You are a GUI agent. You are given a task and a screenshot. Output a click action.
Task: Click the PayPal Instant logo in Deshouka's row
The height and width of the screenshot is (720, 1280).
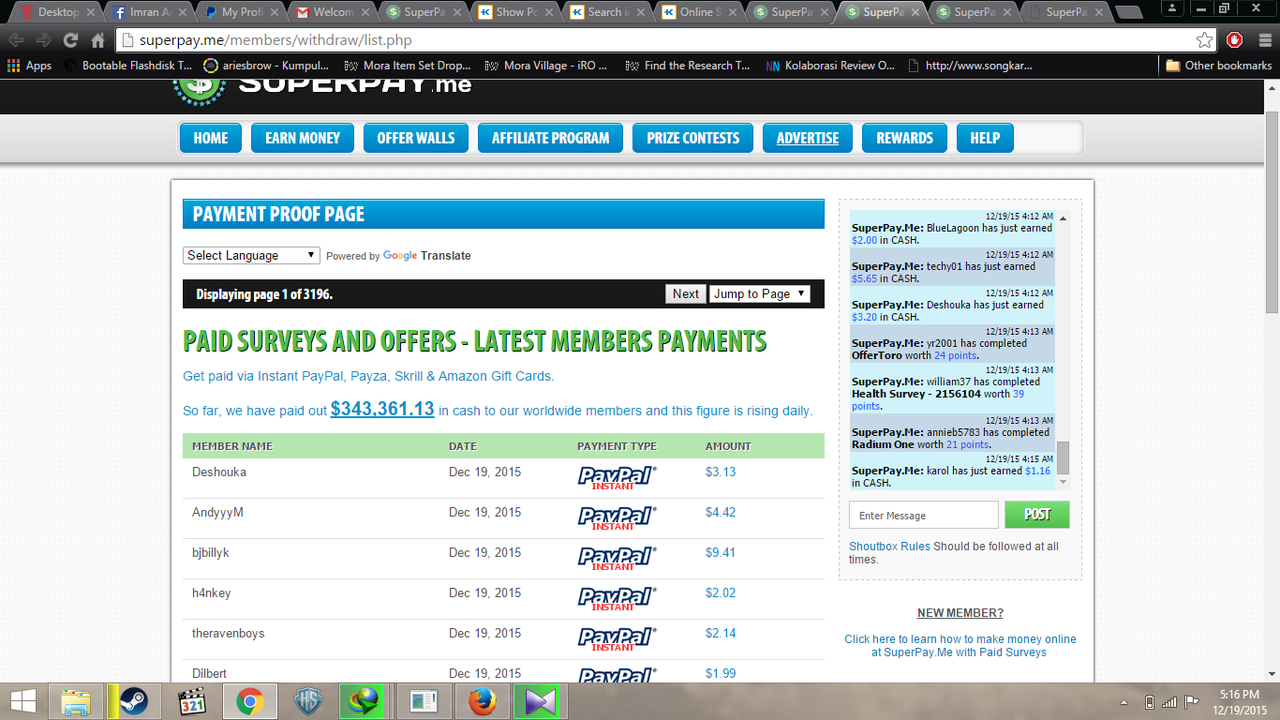tap(617, 477)
